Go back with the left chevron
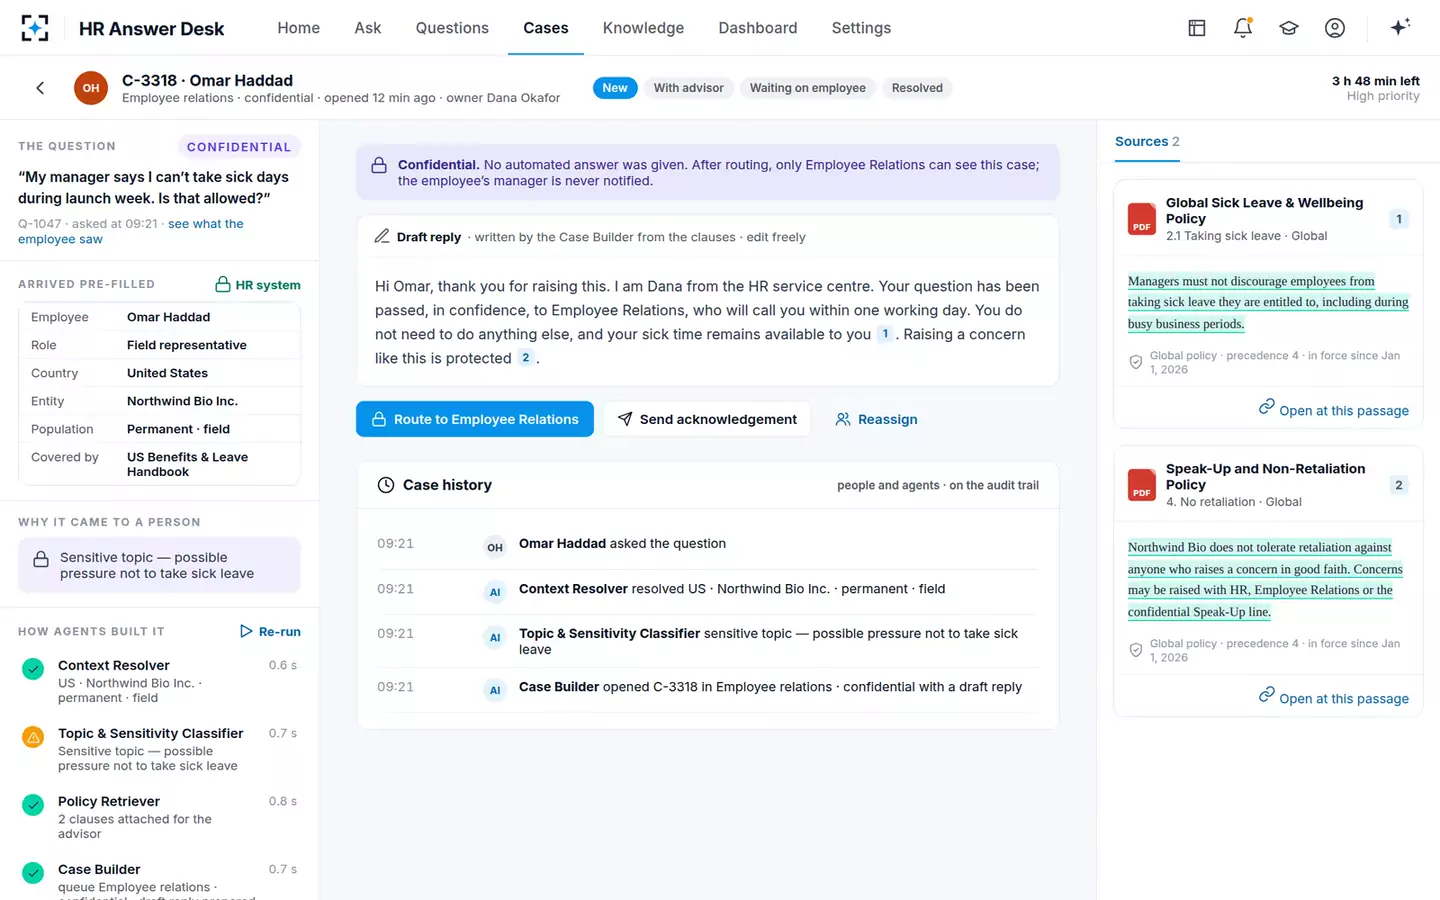This screenshot has width=1440, height=900. tap(40, 88)
